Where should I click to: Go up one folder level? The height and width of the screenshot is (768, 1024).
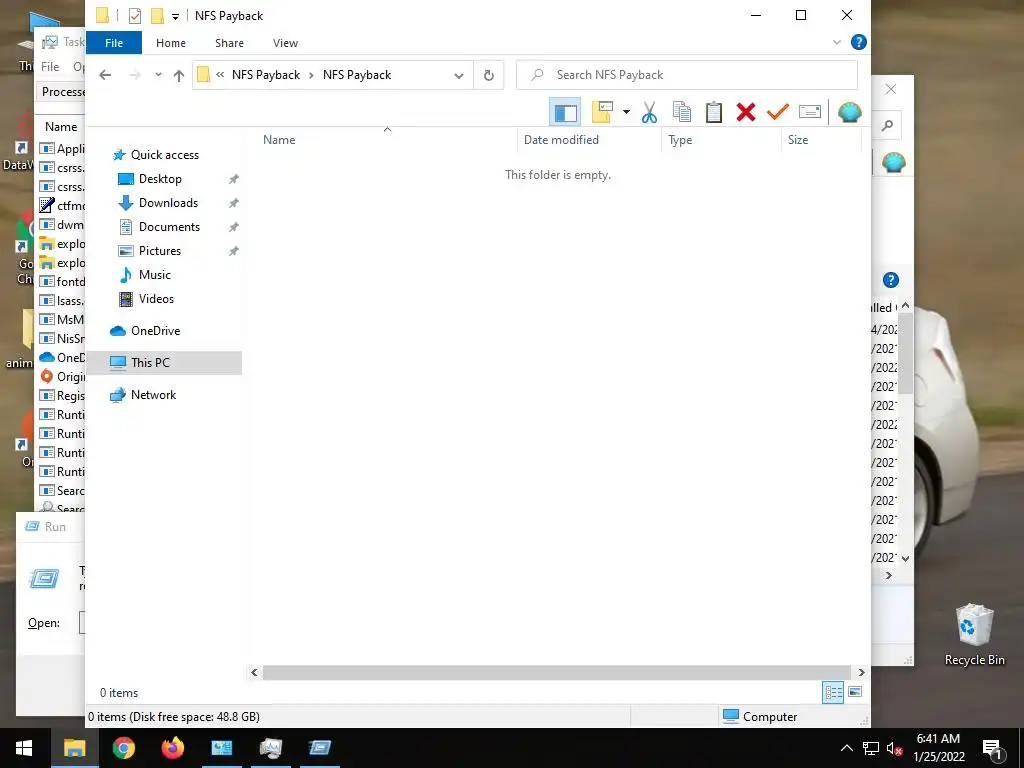coord(178,75)
